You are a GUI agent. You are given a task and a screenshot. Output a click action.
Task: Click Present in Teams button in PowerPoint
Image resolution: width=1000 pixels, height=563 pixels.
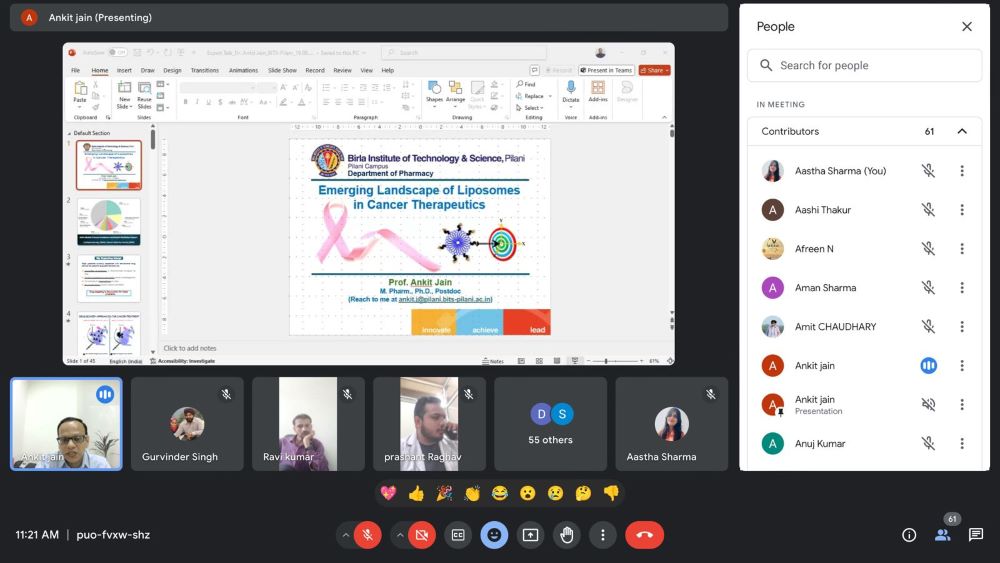click(x=606, y=70)
